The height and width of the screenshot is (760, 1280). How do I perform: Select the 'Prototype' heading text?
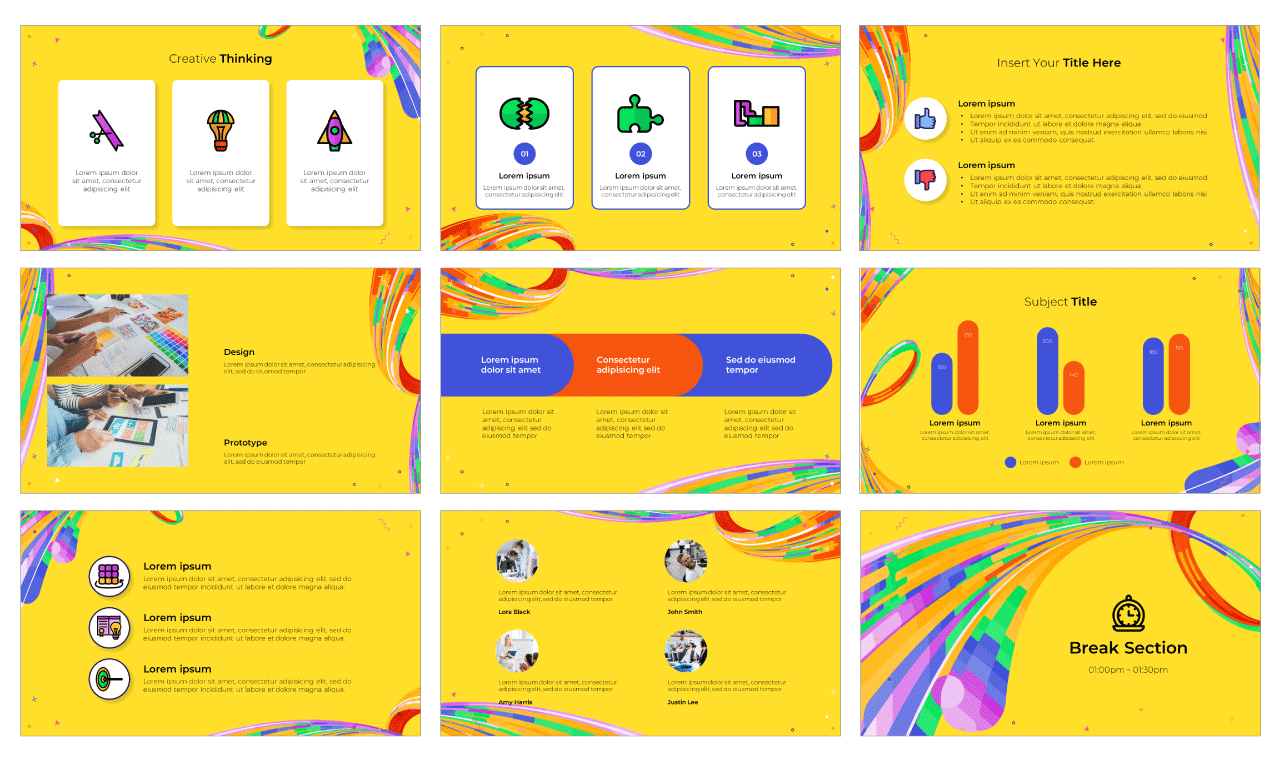click(x=246, y=443)
